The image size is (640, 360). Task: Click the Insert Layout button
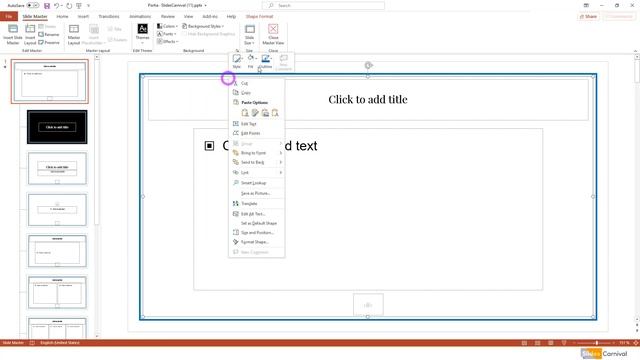click(30, 34)
